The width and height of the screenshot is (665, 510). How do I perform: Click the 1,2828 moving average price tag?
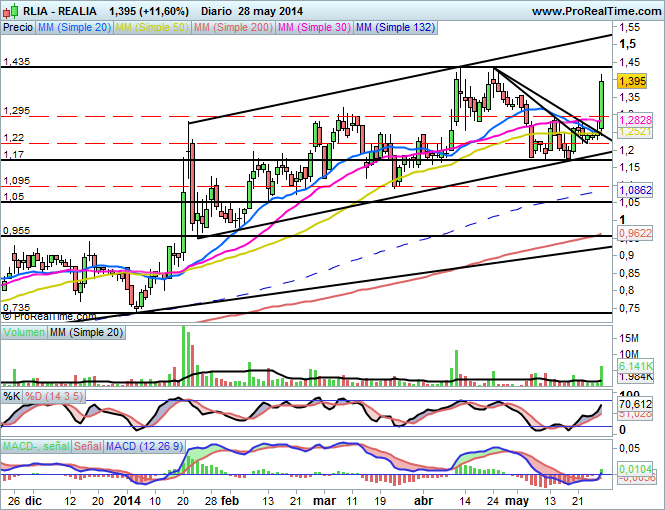click(x=634, y=119)
